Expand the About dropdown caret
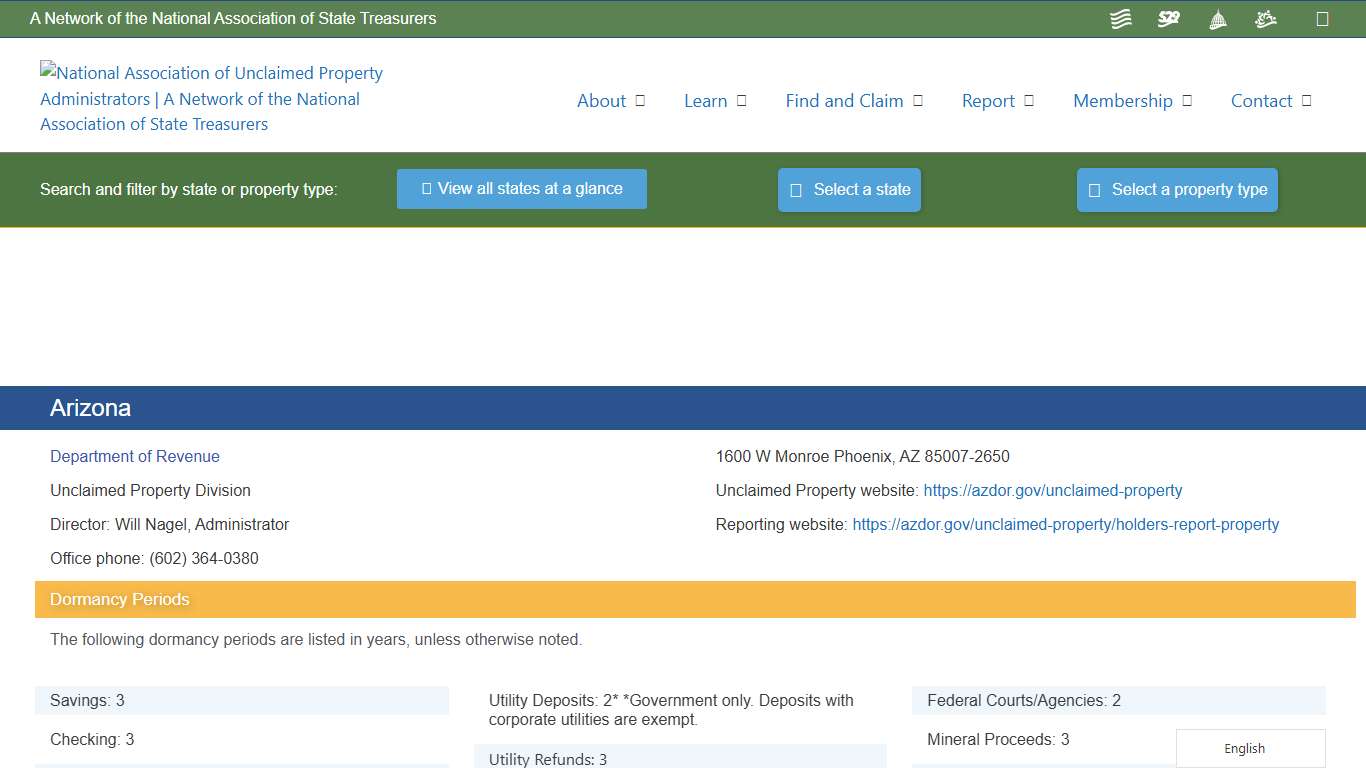Screen dimensions: 1366x768 (x=641, y=100)
